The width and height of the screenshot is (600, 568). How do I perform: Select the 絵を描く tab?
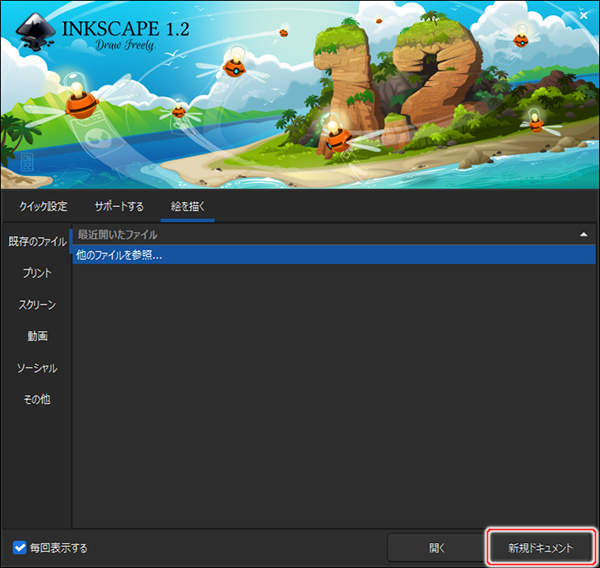(x=188, y=207)
